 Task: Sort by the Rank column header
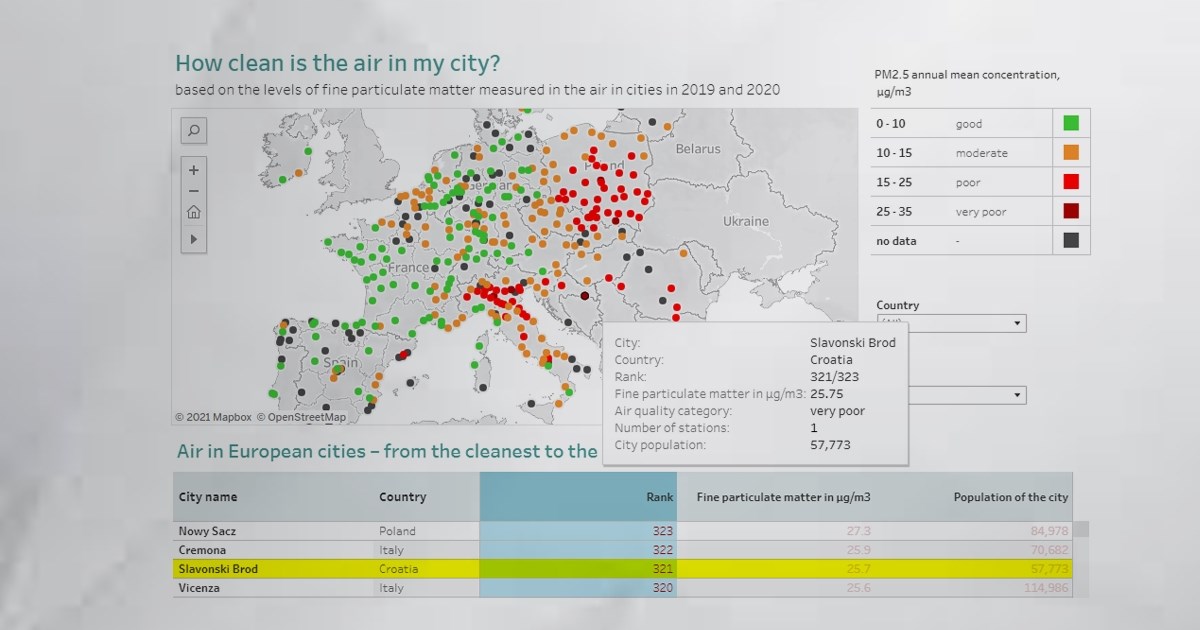577,497
